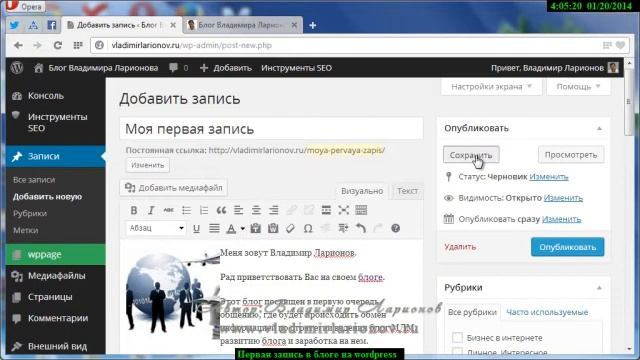The image size is (640, 360).
Task: Insert special character with Omega icon
Action: [x=308, y=228]
